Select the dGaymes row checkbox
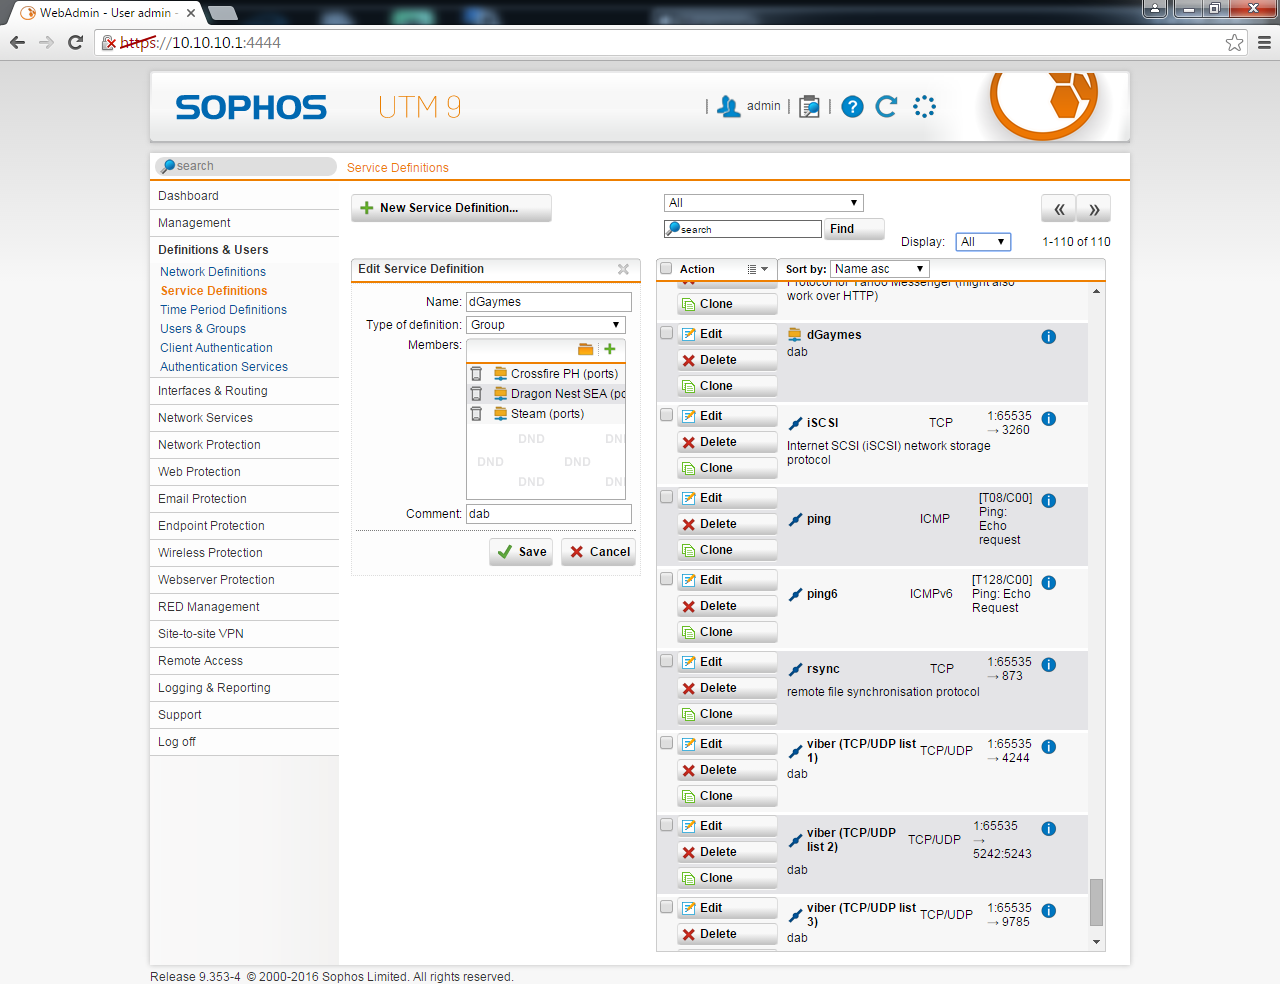 [666, 333]
